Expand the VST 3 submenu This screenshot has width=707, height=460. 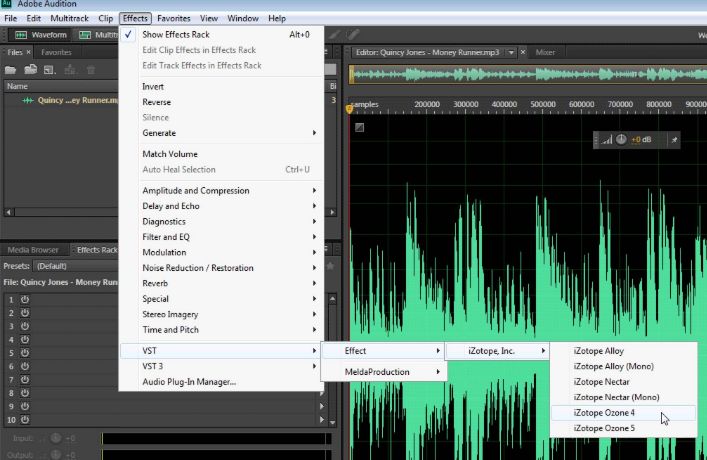coord(221,366)
